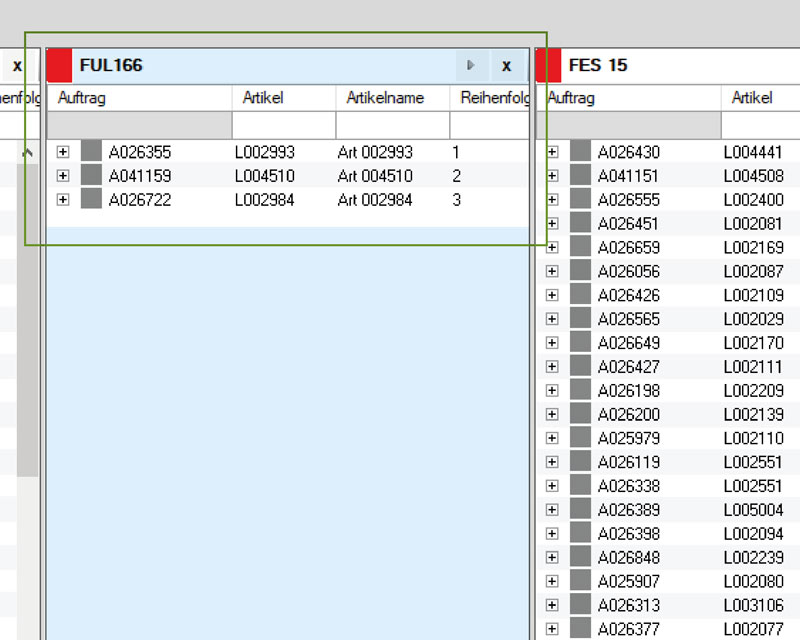
Task: Click the Auftrag column header in FES 15
Action: [x=630, y=98]
